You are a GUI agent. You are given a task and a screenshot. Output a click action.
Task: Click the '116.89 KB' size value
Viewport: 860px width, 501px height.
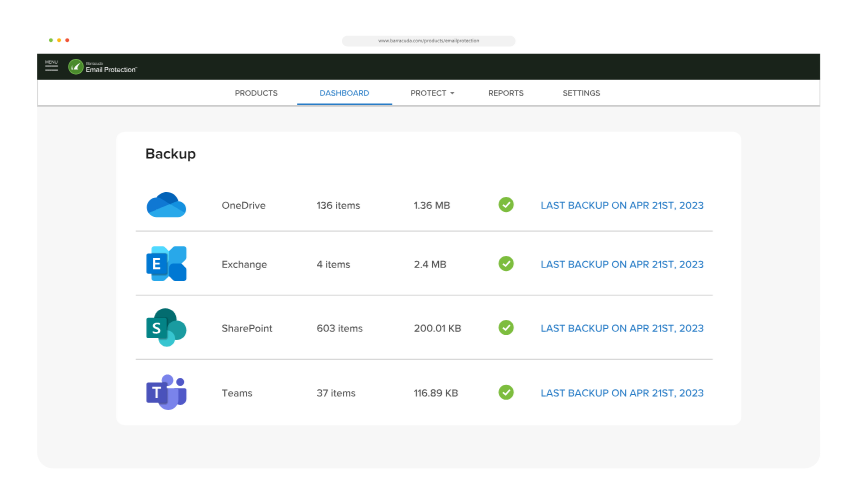point(436,393)
